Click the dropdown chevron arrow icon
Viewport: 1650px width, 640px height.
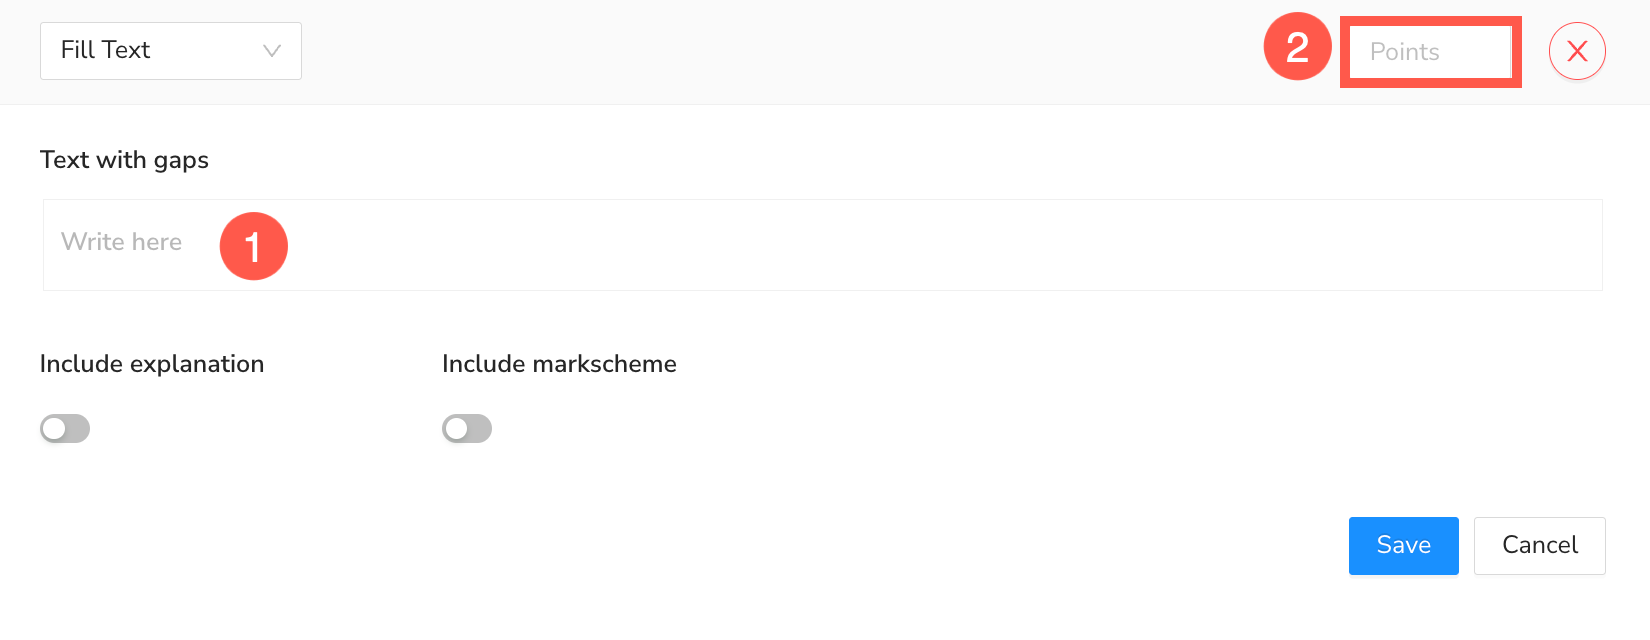(x=271, y=51)
